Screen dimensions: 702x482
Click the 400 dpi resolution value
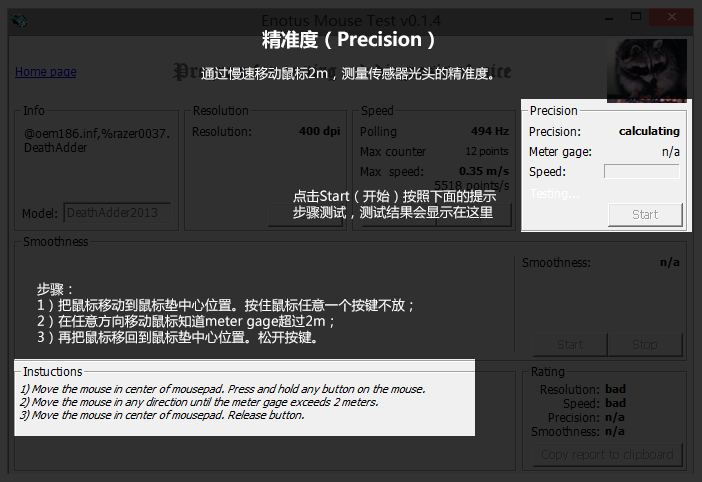pos(320,131)
